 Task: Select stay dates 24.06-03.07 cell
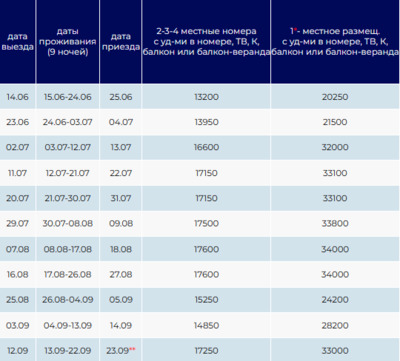pyautogui.click(x=68, y=122)
